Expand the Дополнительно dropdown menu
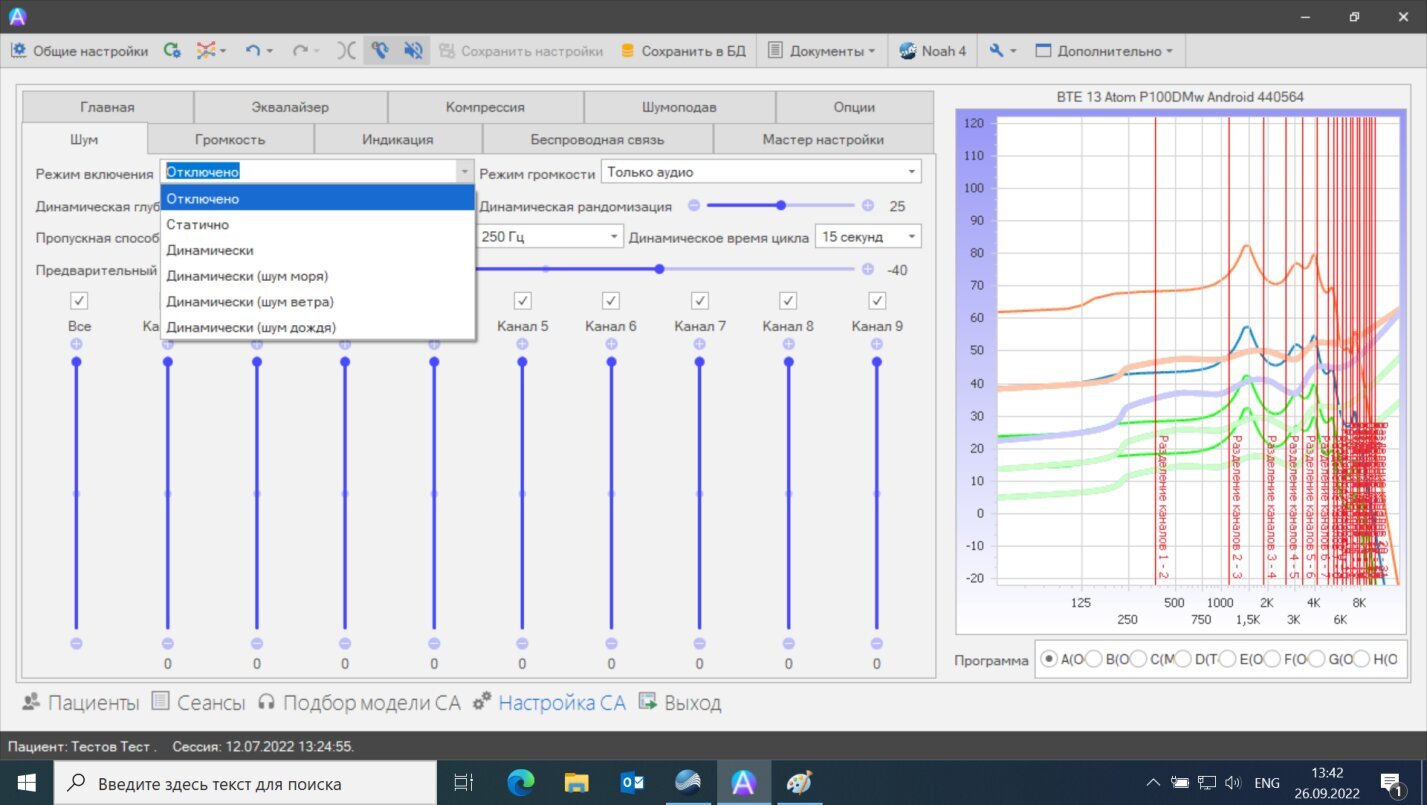Screen dimensions: 1427x805 pyautogui.click(x=1104, y=51)
